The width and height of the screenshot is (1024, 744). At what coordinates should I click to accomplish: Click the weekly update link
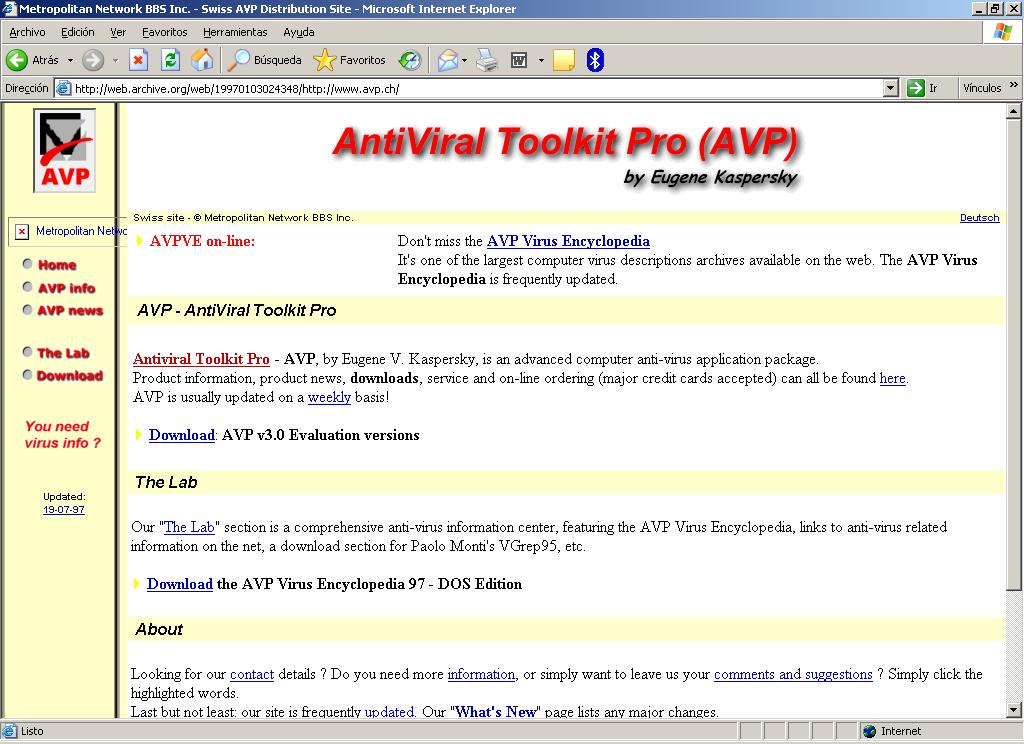click(329, 396)
